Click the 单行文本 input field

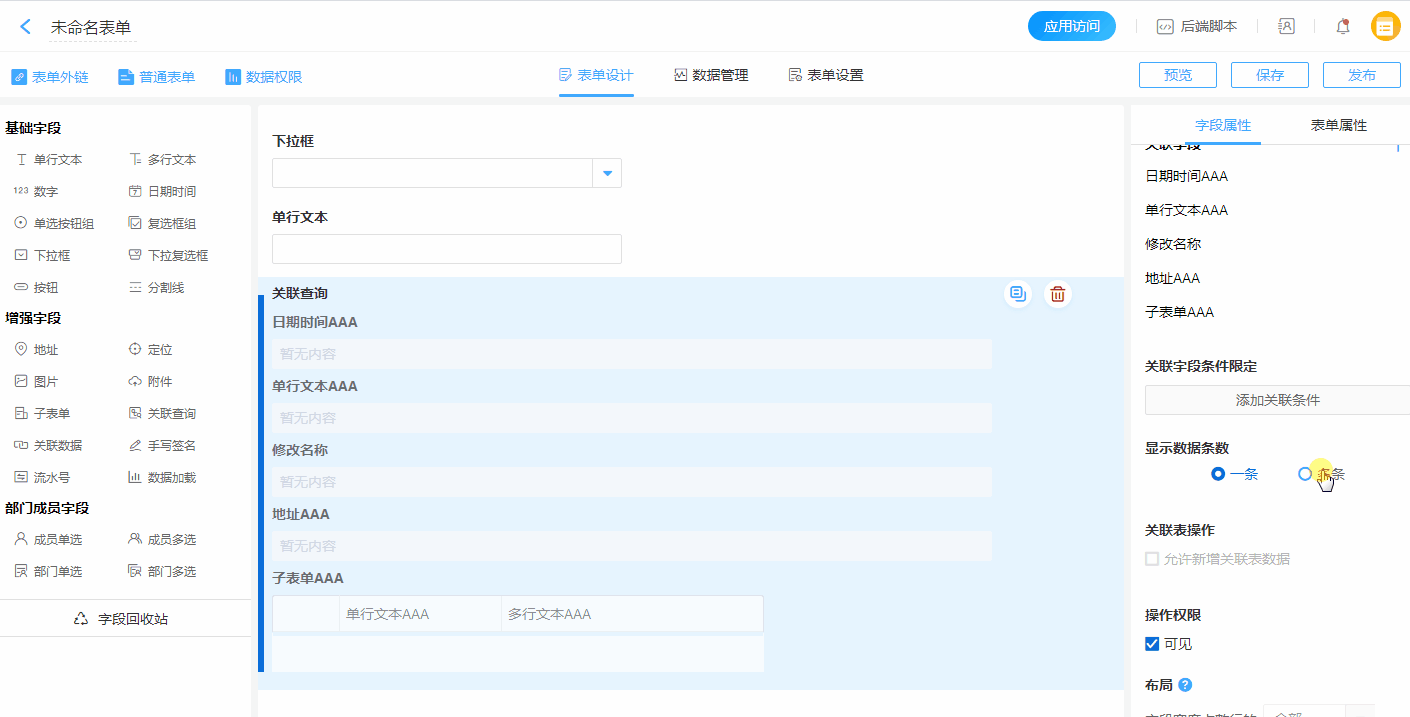pos(447,249)
